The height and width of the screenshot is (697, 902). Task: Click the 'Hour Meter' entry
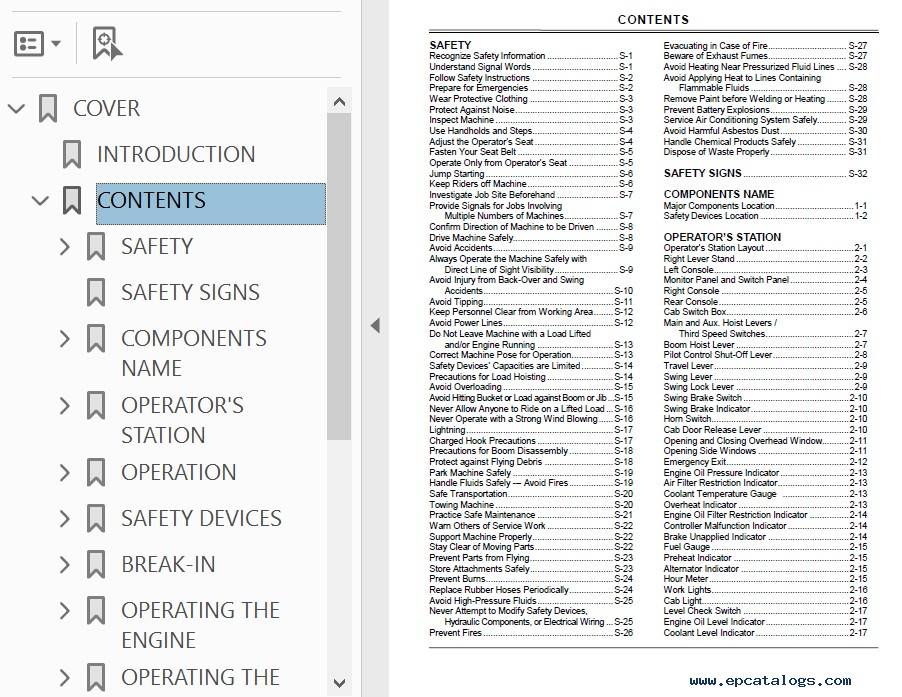(765, 579)
